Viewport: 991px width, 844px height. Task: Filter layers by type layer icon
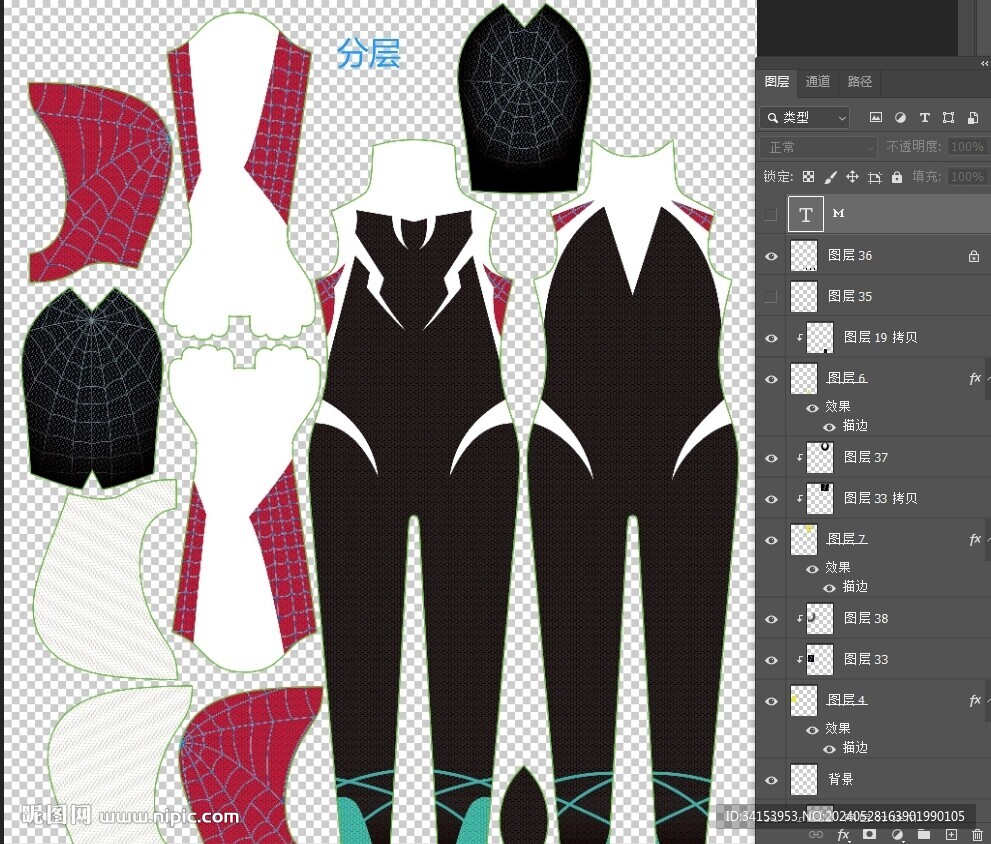[x=925, y=118]
